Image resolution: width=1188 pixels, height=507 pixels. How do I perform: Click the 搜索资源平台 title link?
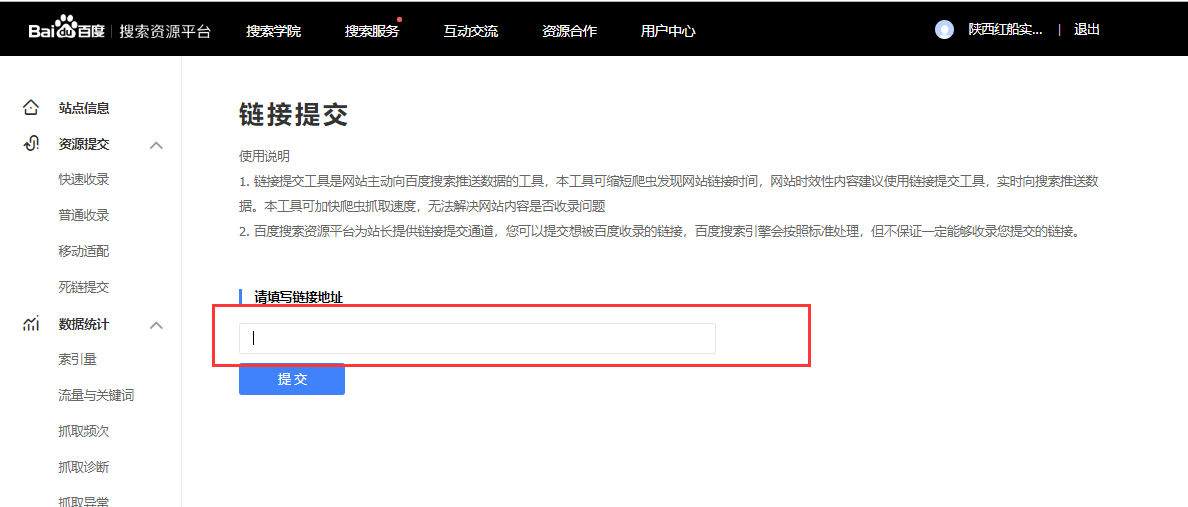click(165, 31)
